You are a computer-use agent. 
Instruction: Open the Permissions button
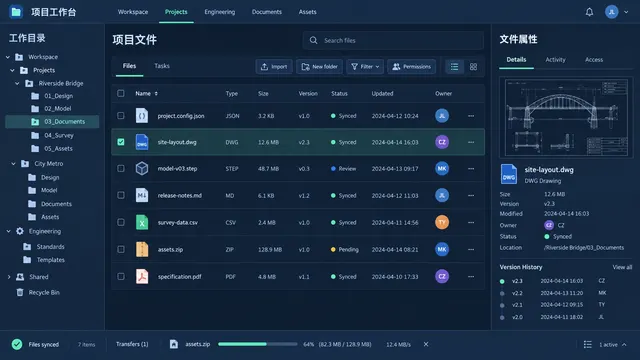pos(411,67)
